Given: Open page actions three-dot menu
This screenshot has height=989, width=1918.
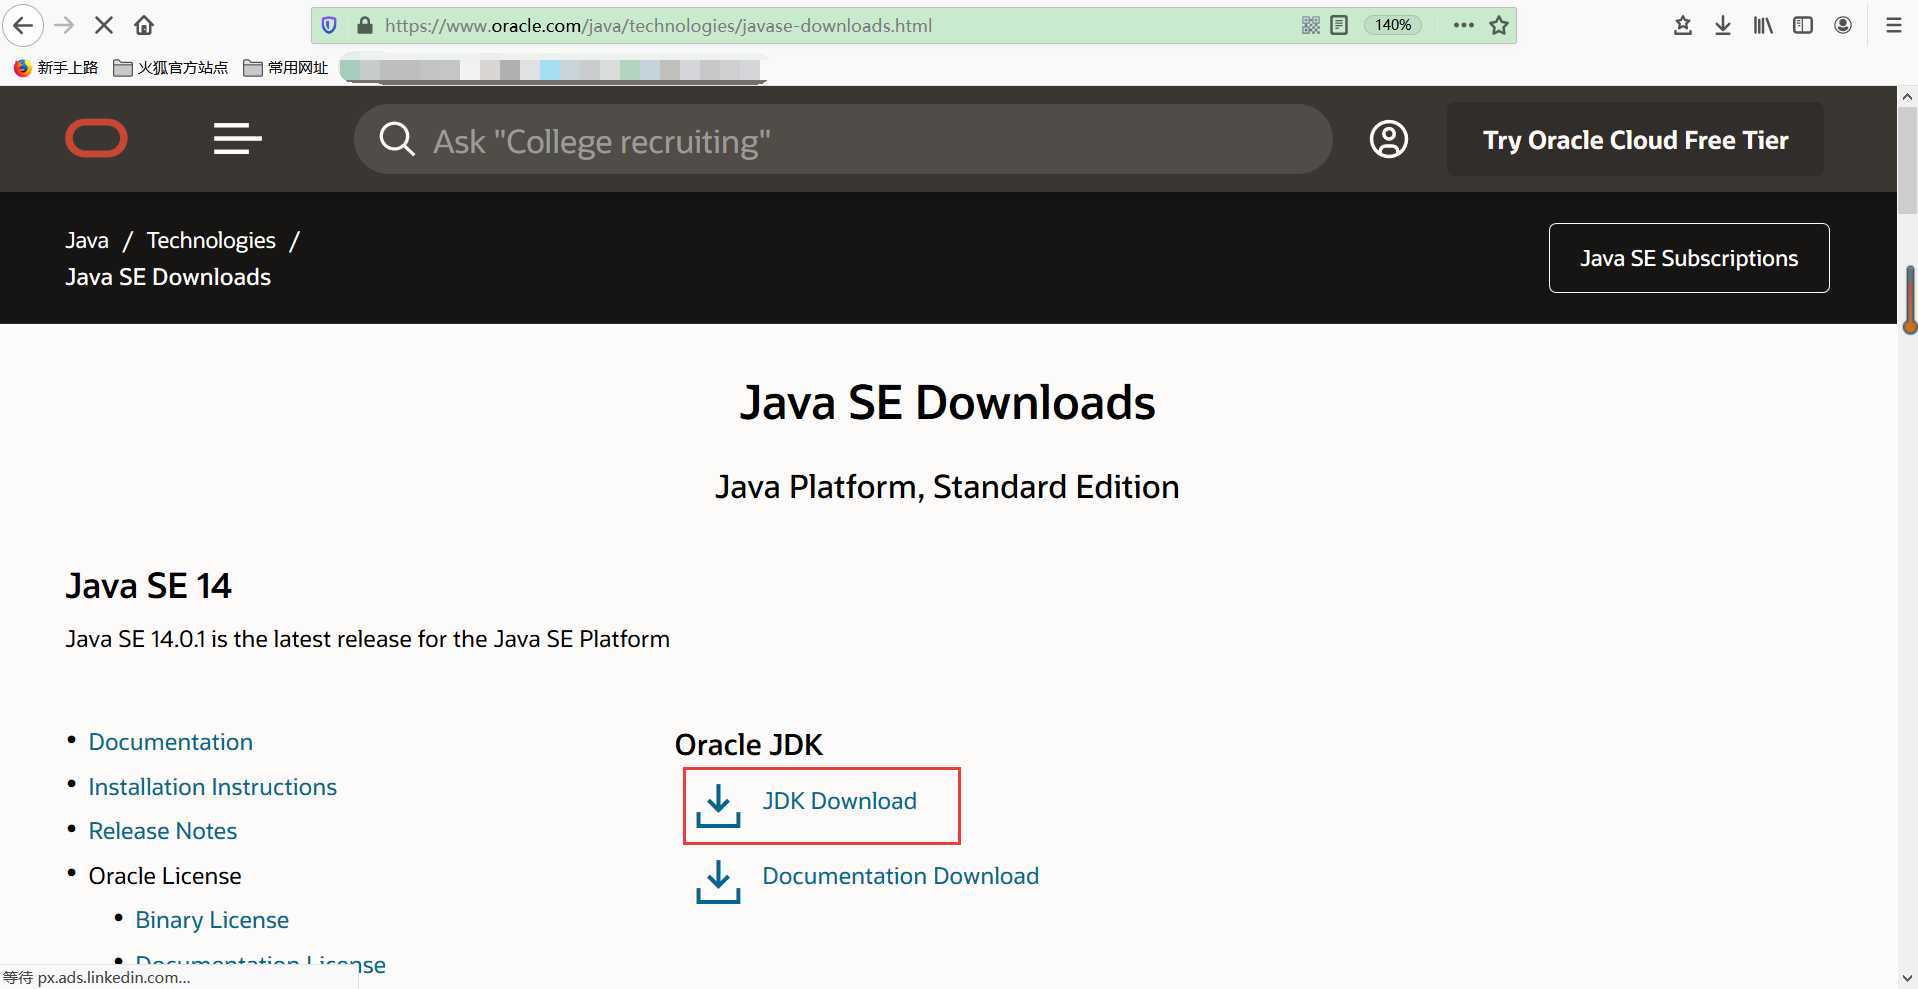Looking at the screenshot, I should tap(1463, 25).
